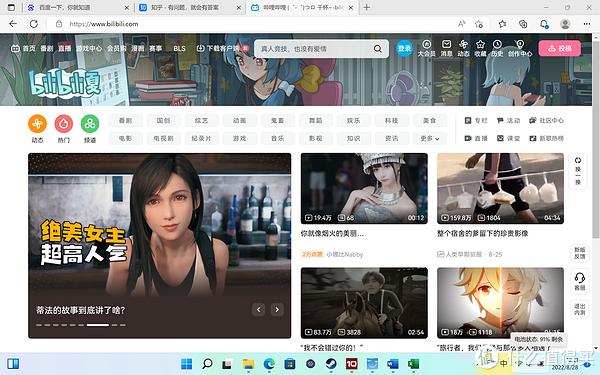
Task: Open 创作中心 lightbulb icon in header
Action: click(x=520, y=48)
